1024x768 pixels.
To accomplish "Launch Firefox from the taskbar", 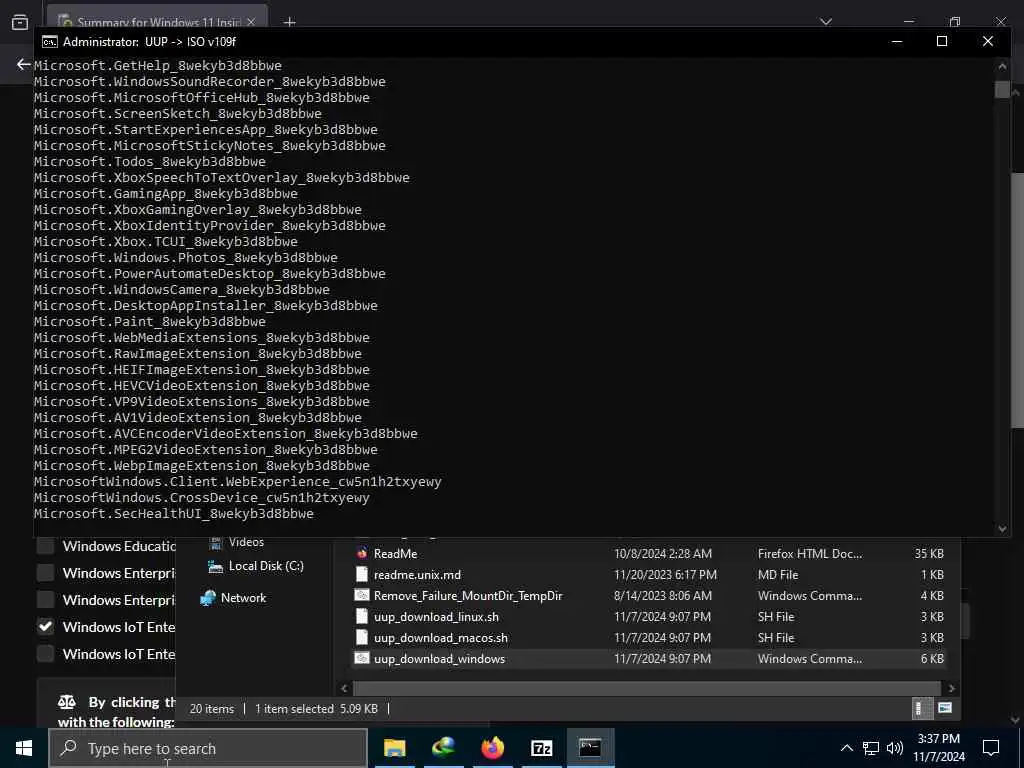I will pos(492,748).
